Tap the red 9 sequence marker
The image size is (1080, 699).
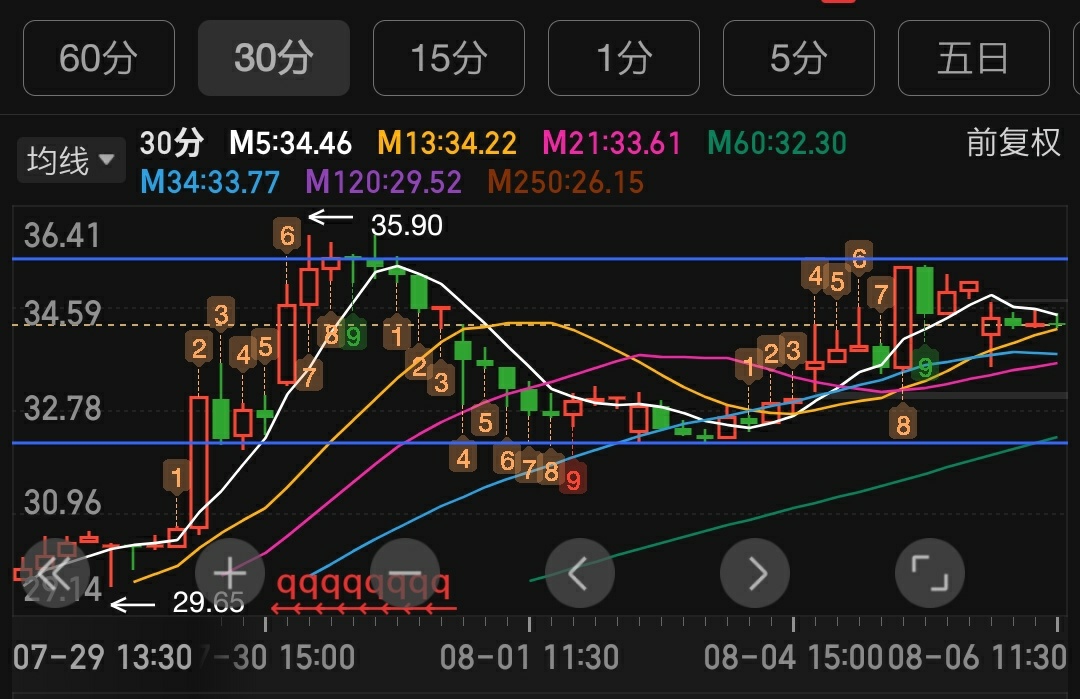point(573,479)
